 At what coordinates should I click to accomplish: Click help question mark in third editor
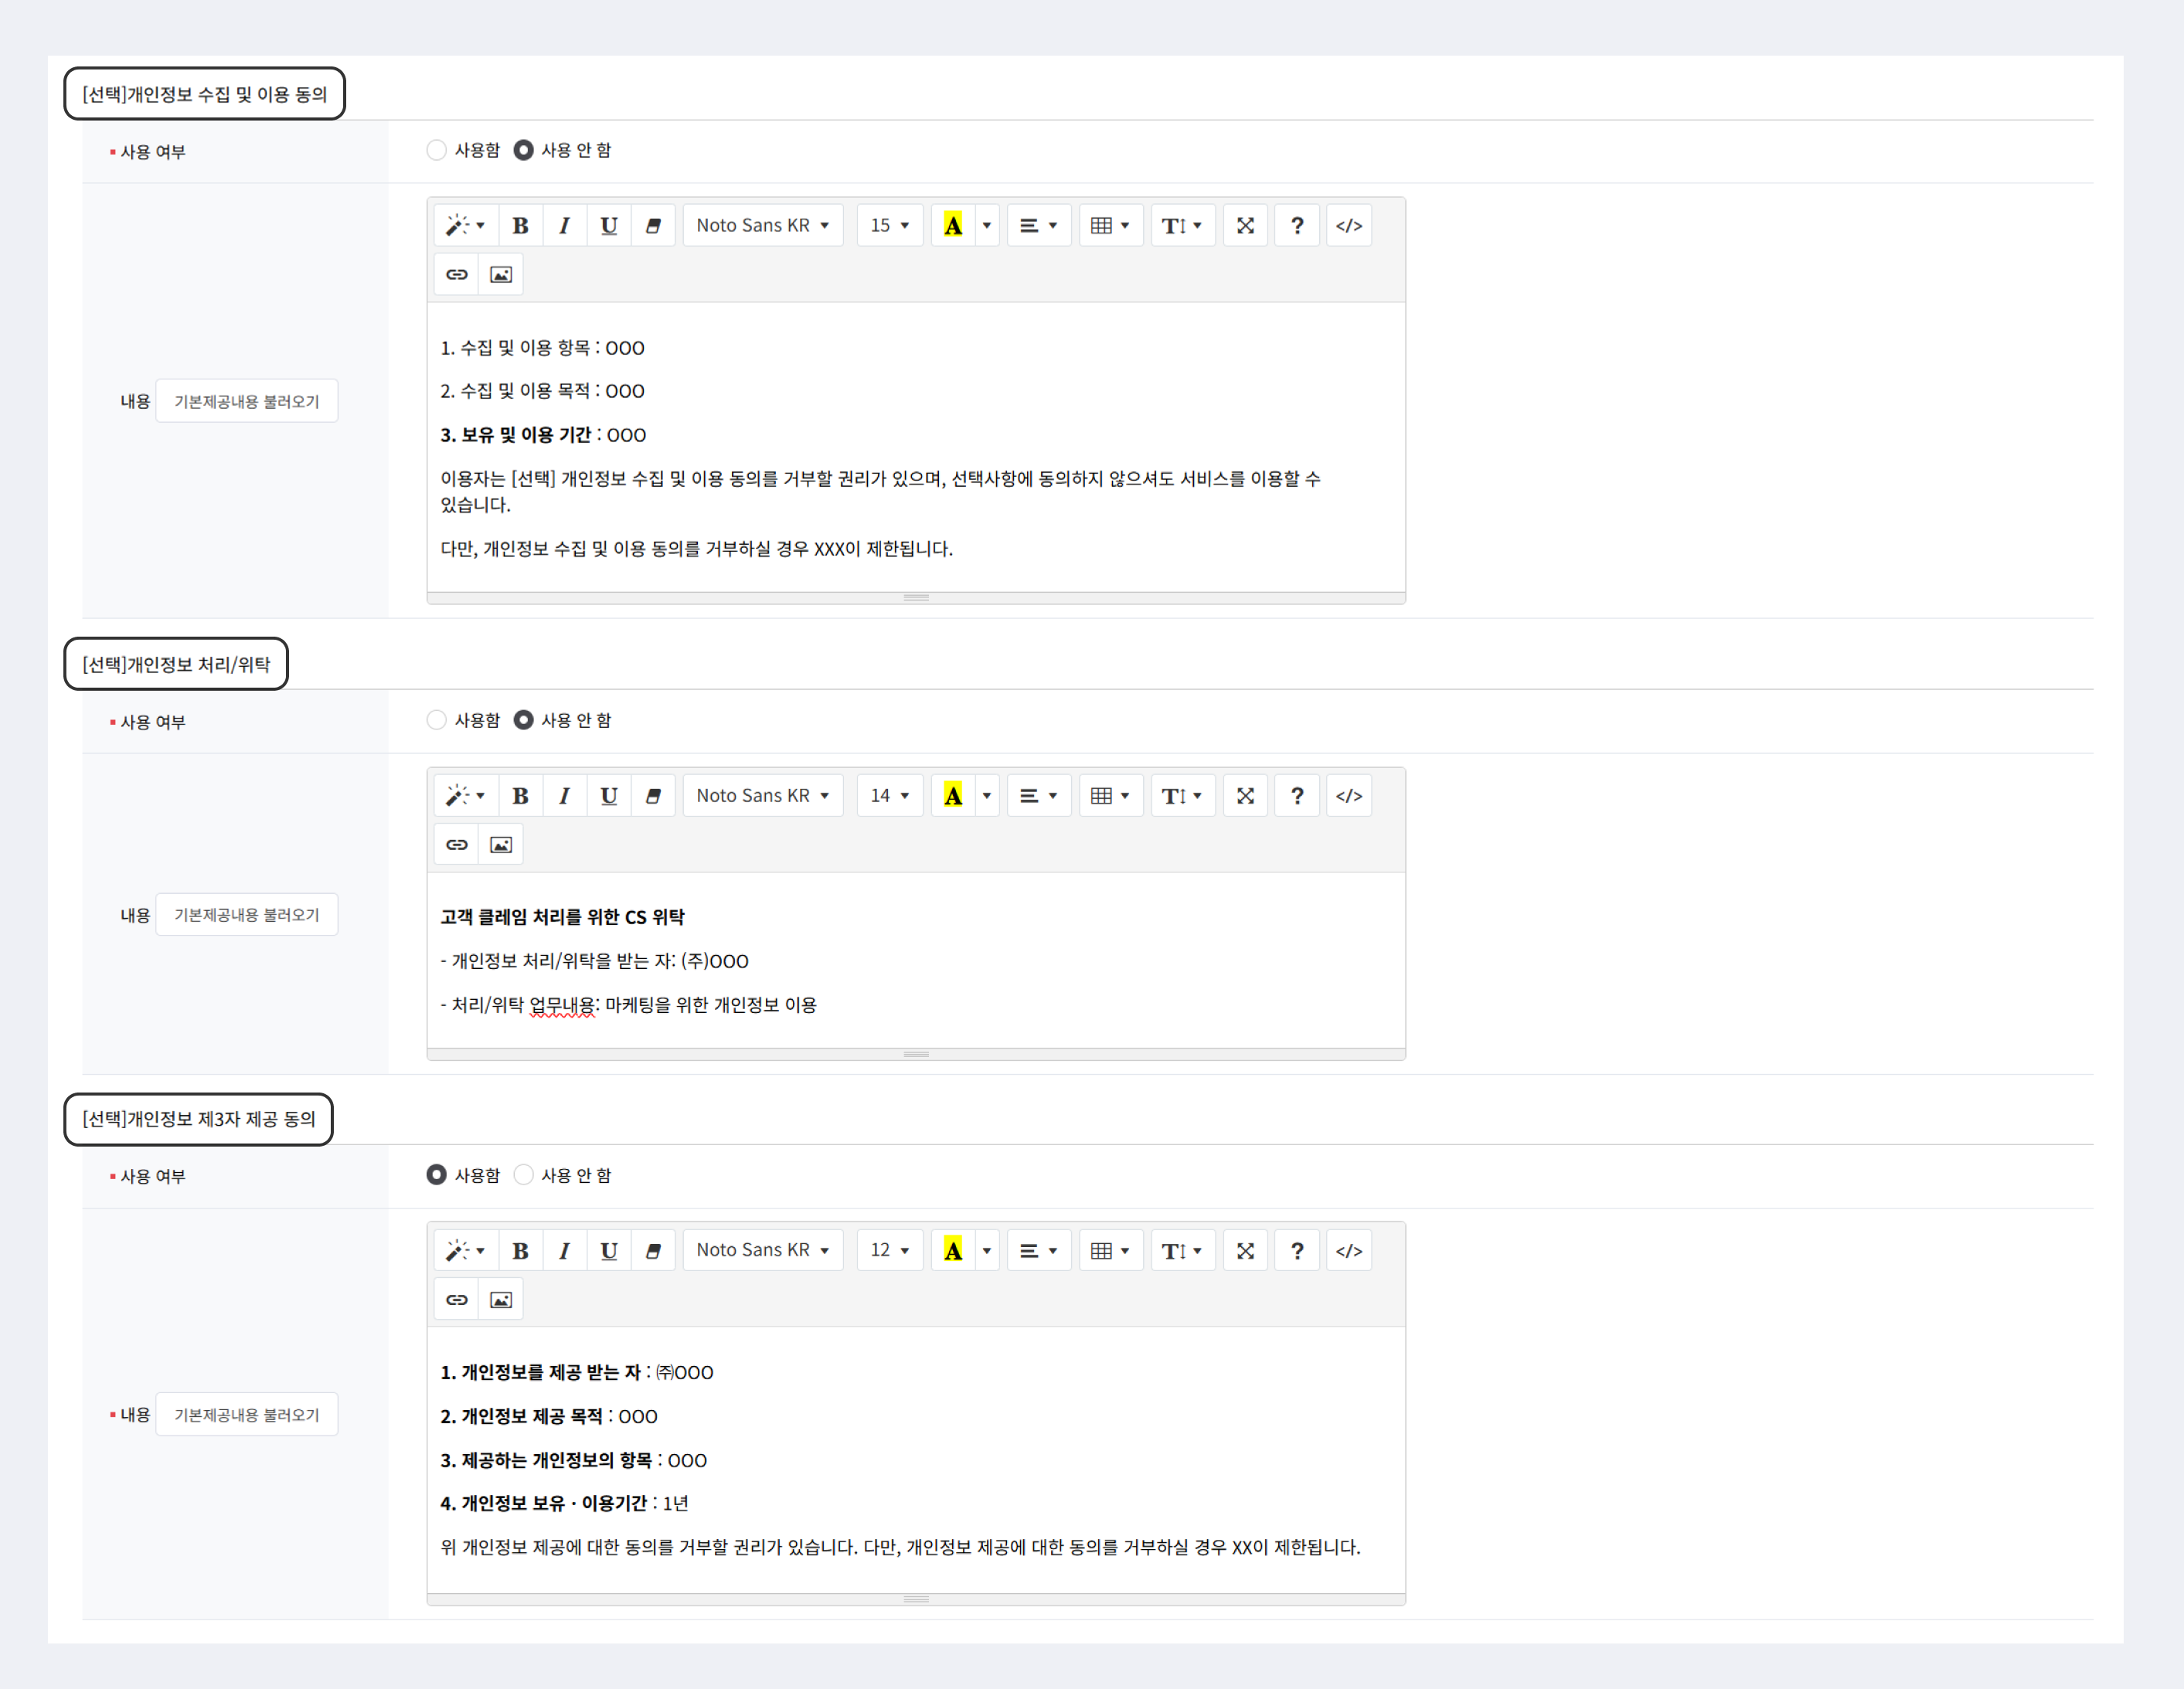[1297, 1251]
